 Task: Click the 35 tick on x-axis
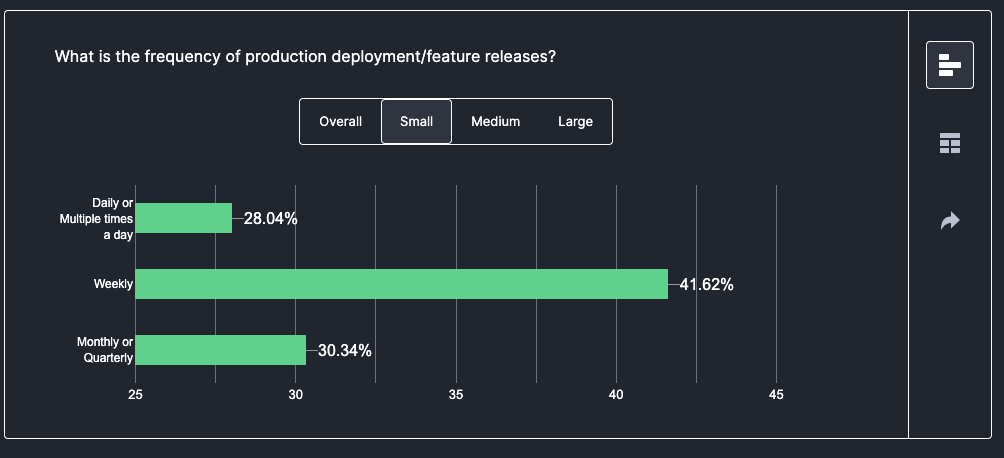(x=456, y=395)
